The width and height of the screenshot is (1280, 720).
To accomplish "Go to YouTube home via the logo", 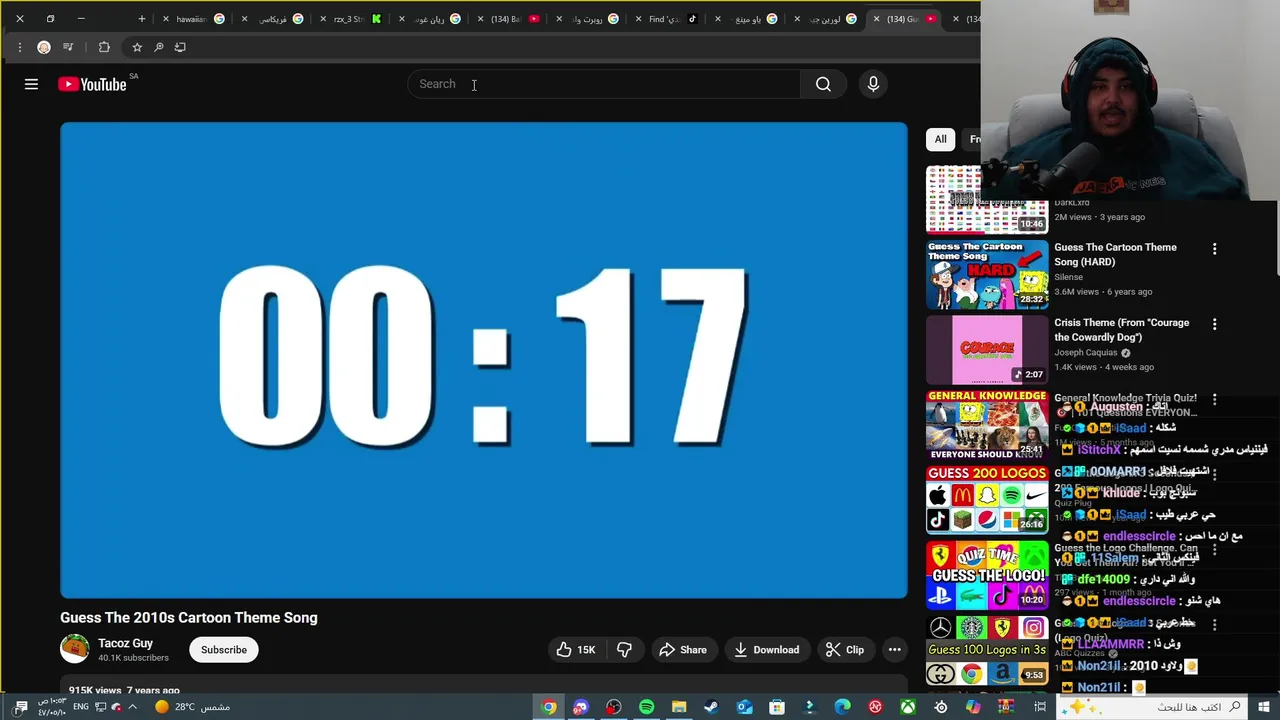I will [x=92, y=85].
